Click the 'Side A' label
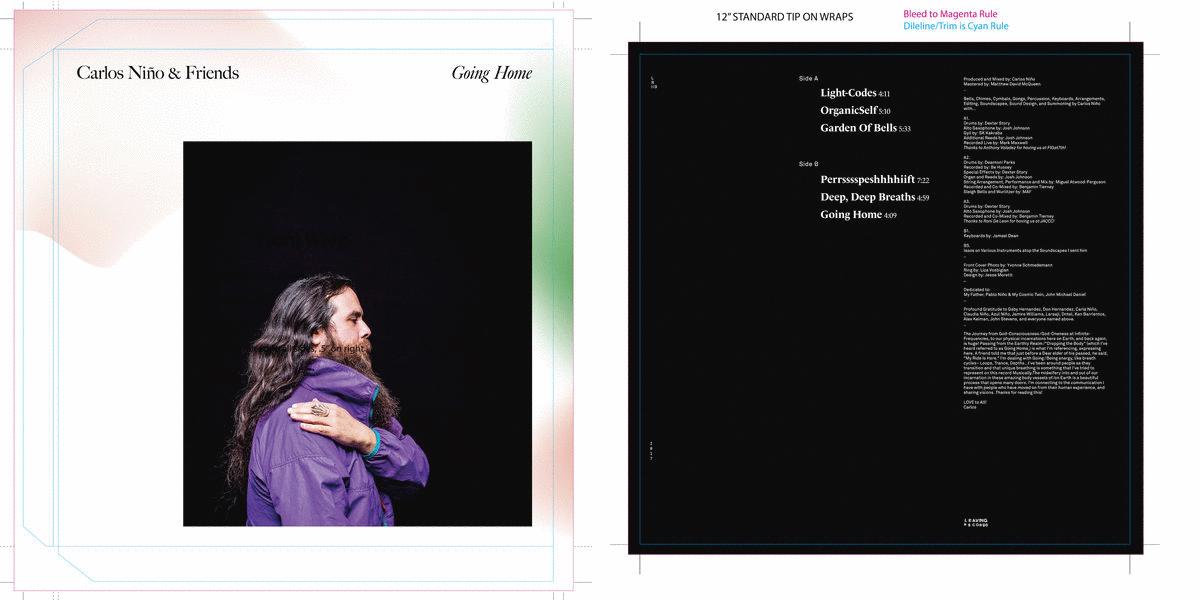Viewport: 1200px width, 600px height. [x=809, y=78]
